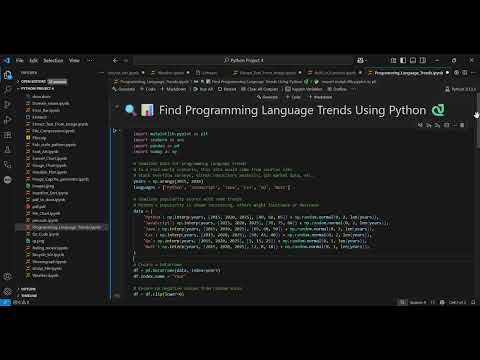
Task: Open the View menu
Action: 74,60
